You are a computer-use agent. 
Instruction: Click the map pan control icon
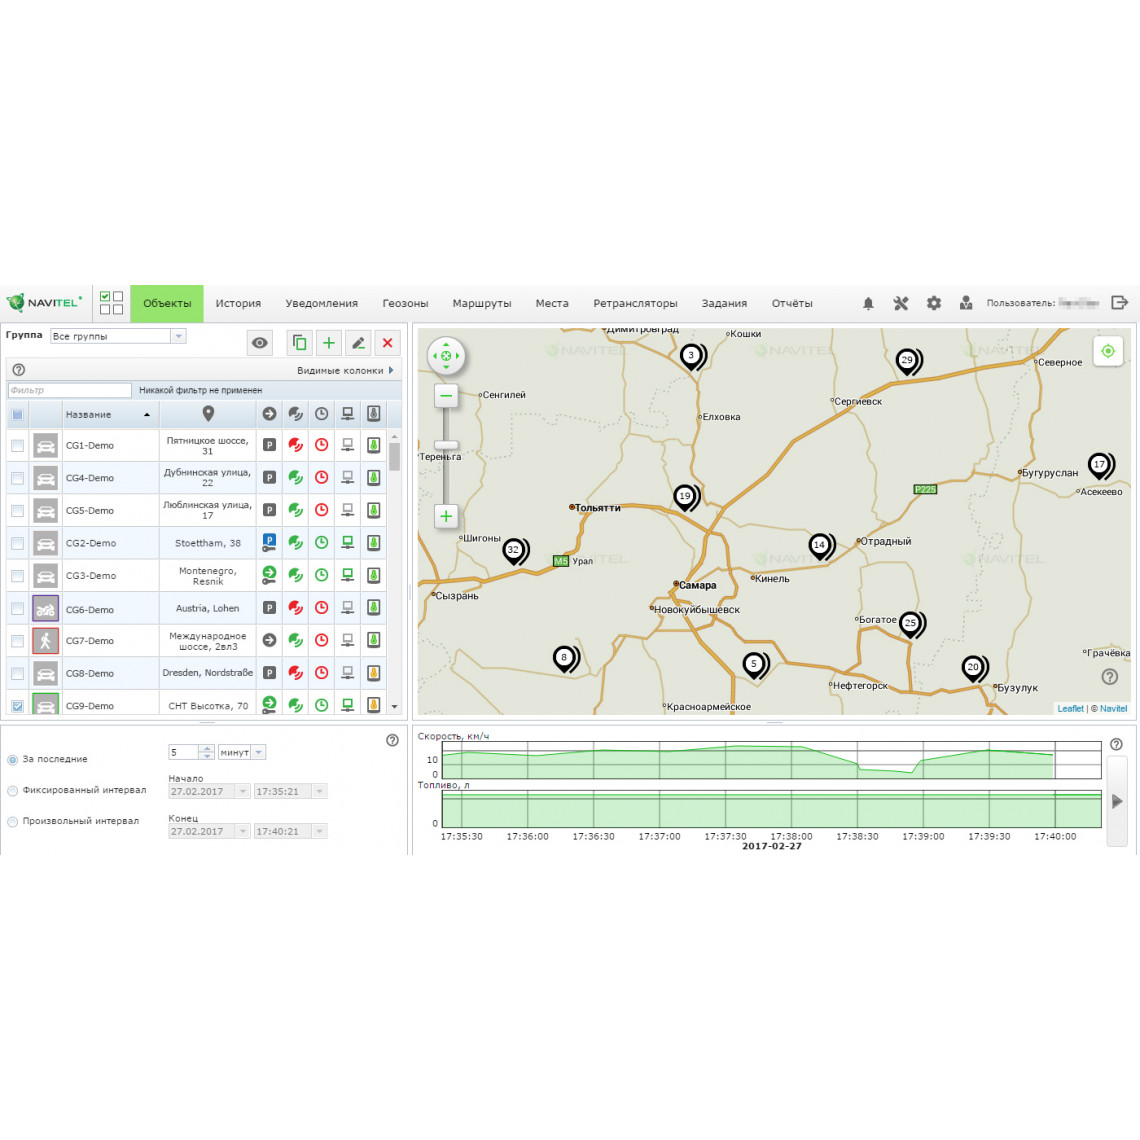tap(446, 356)
